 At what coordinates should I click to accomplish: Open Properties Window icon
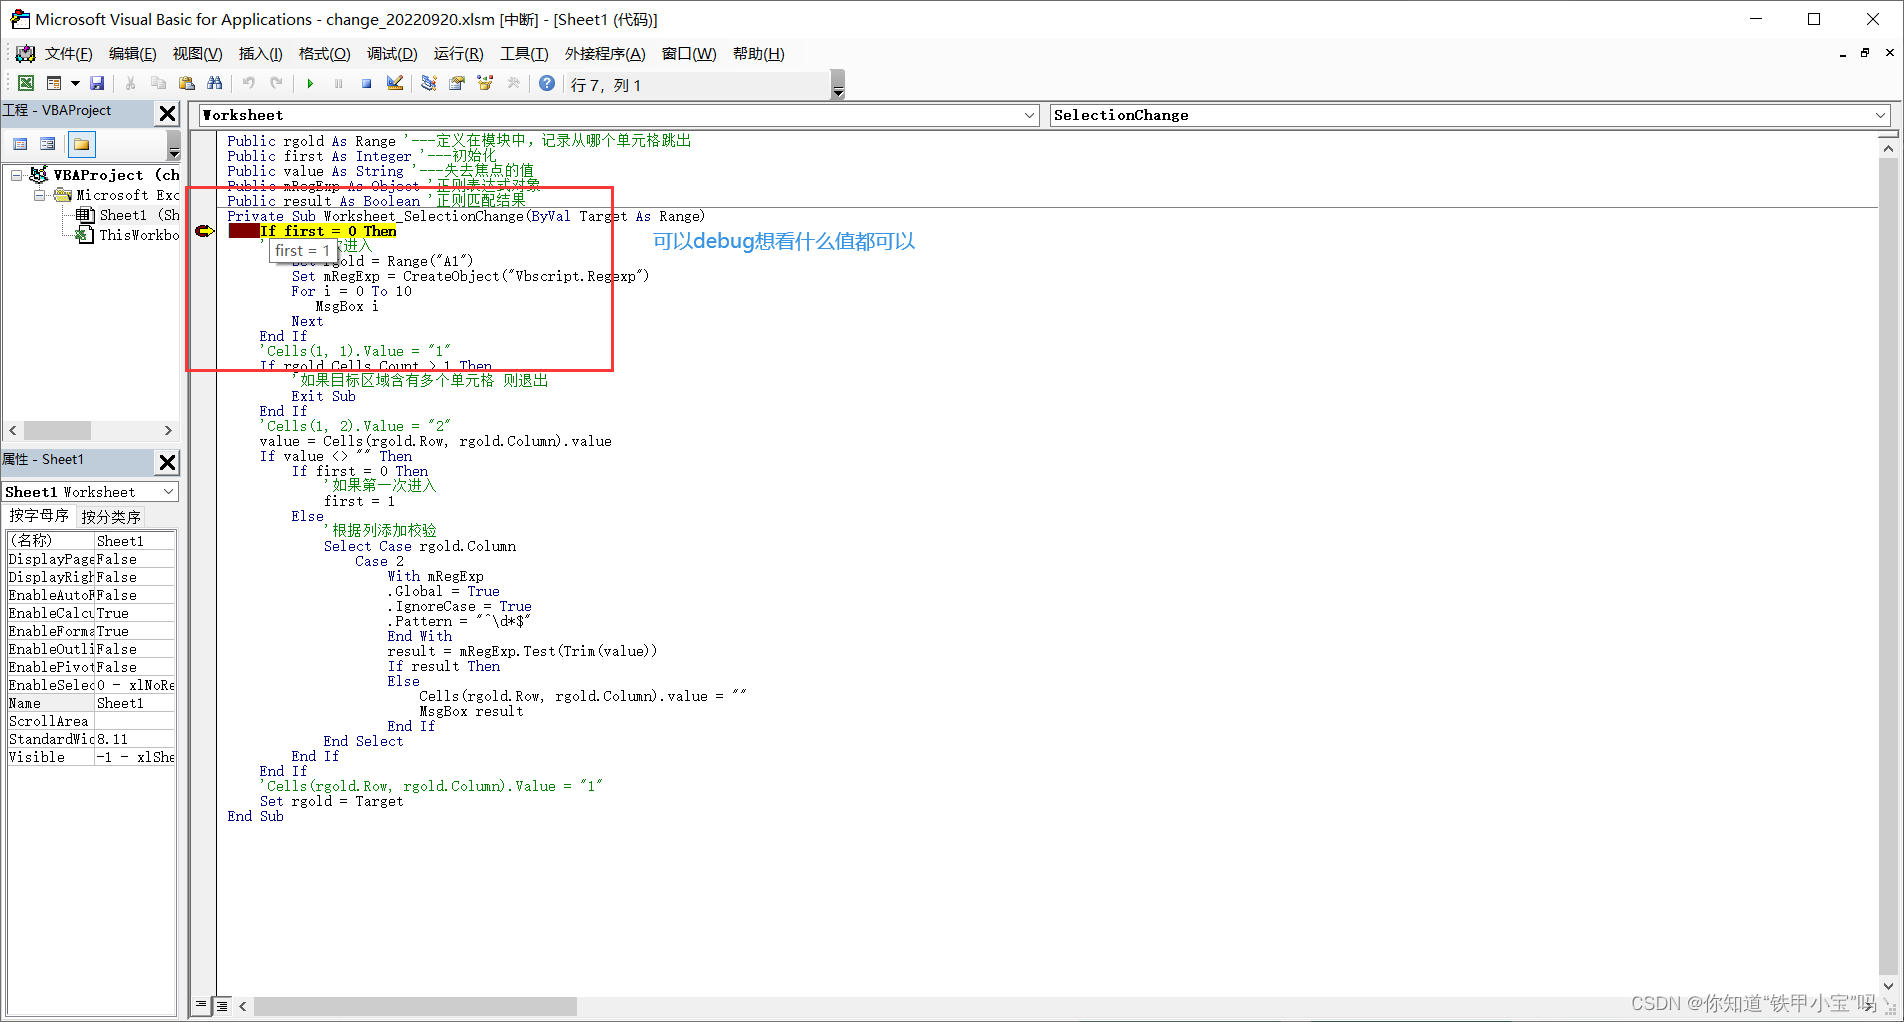(457, 84)
